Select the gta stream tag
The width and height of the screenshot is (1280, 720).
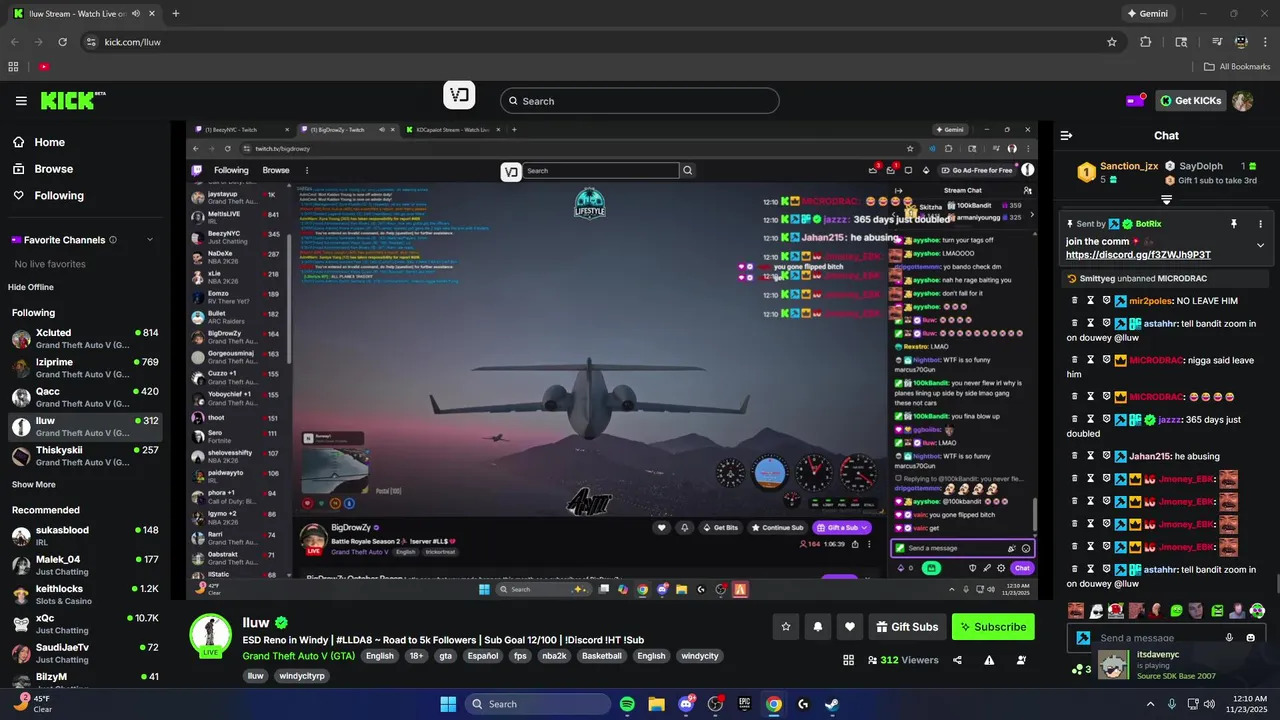tap(445, 656)
